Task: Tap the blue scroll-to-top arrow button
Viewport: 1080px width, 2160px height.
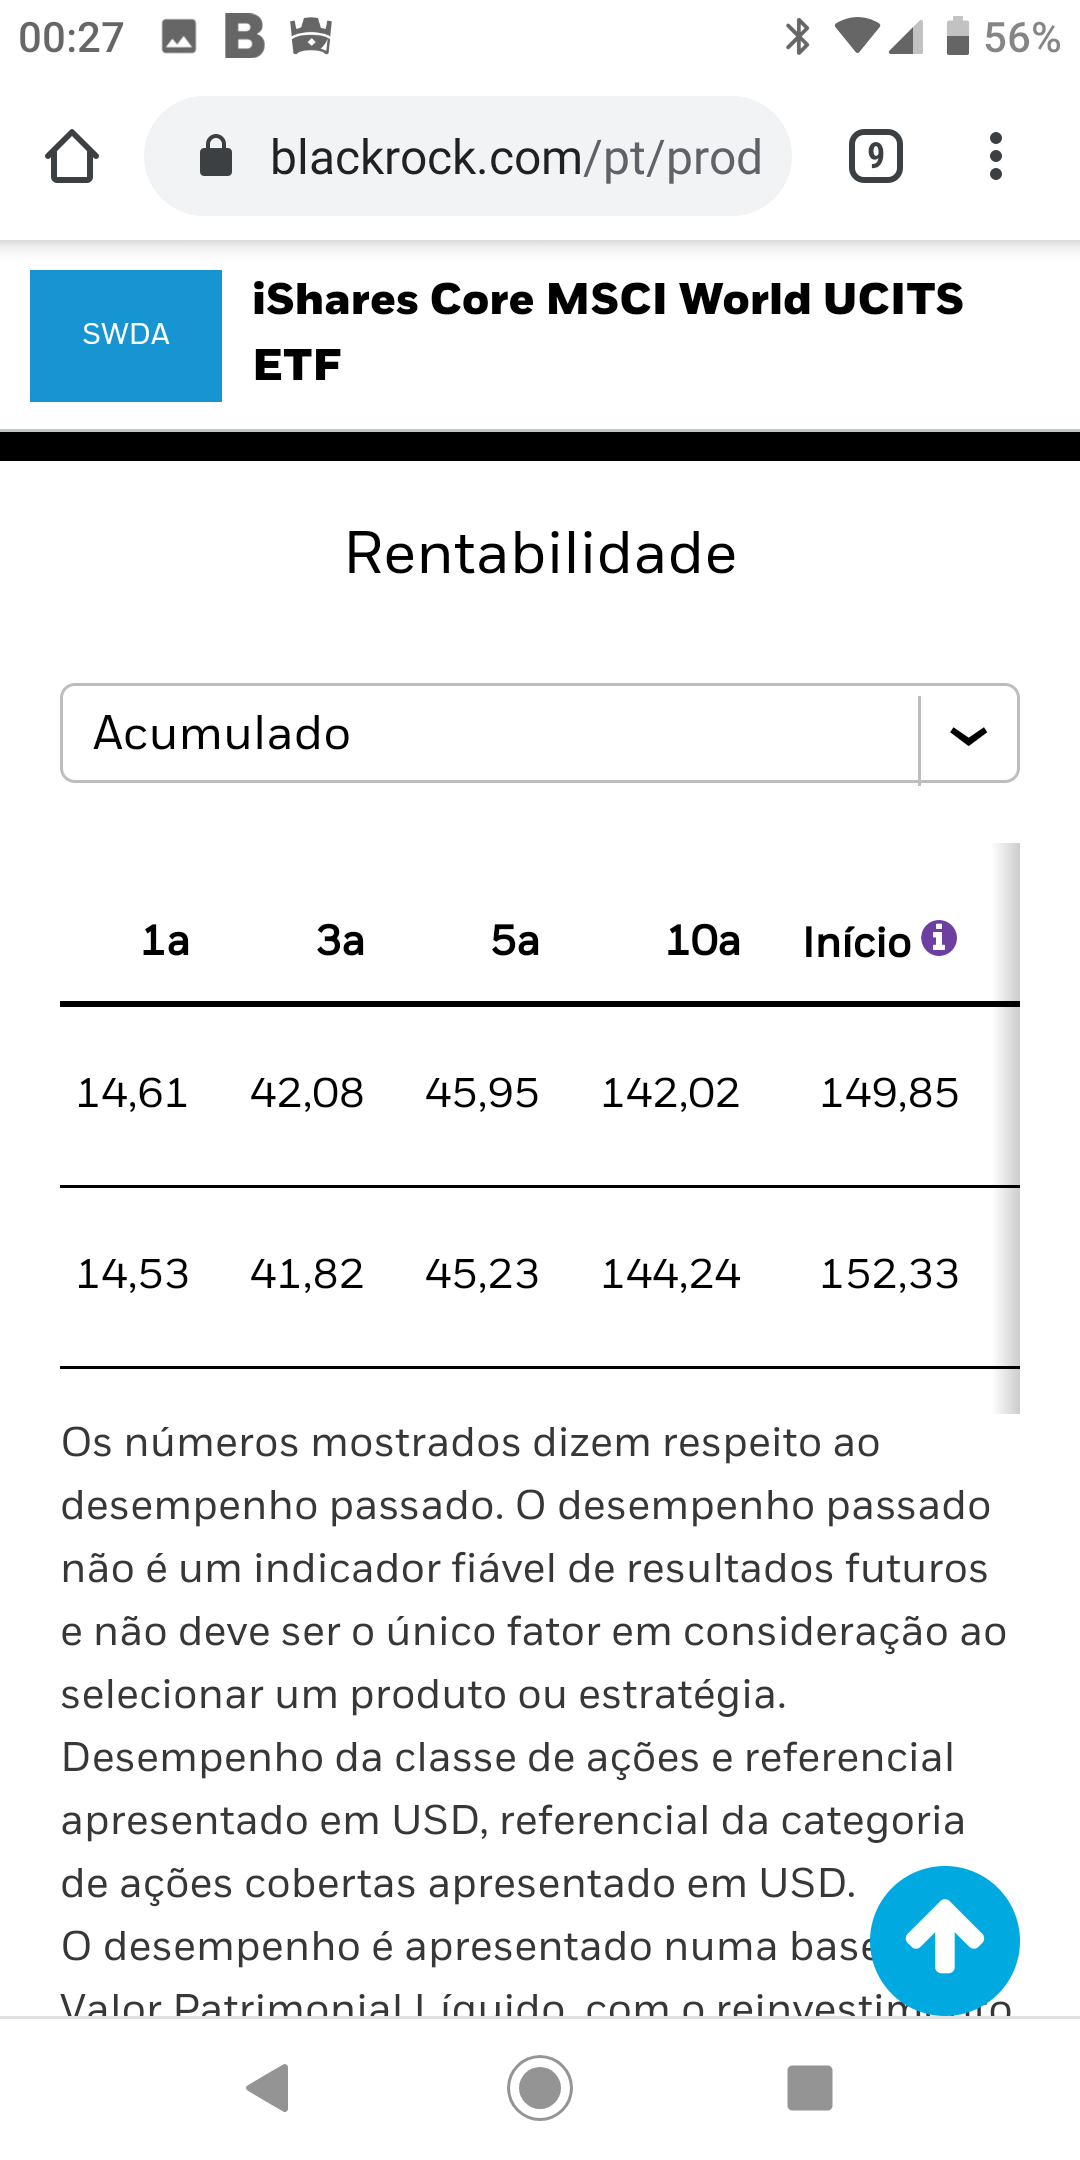Action: [945, 1941]
